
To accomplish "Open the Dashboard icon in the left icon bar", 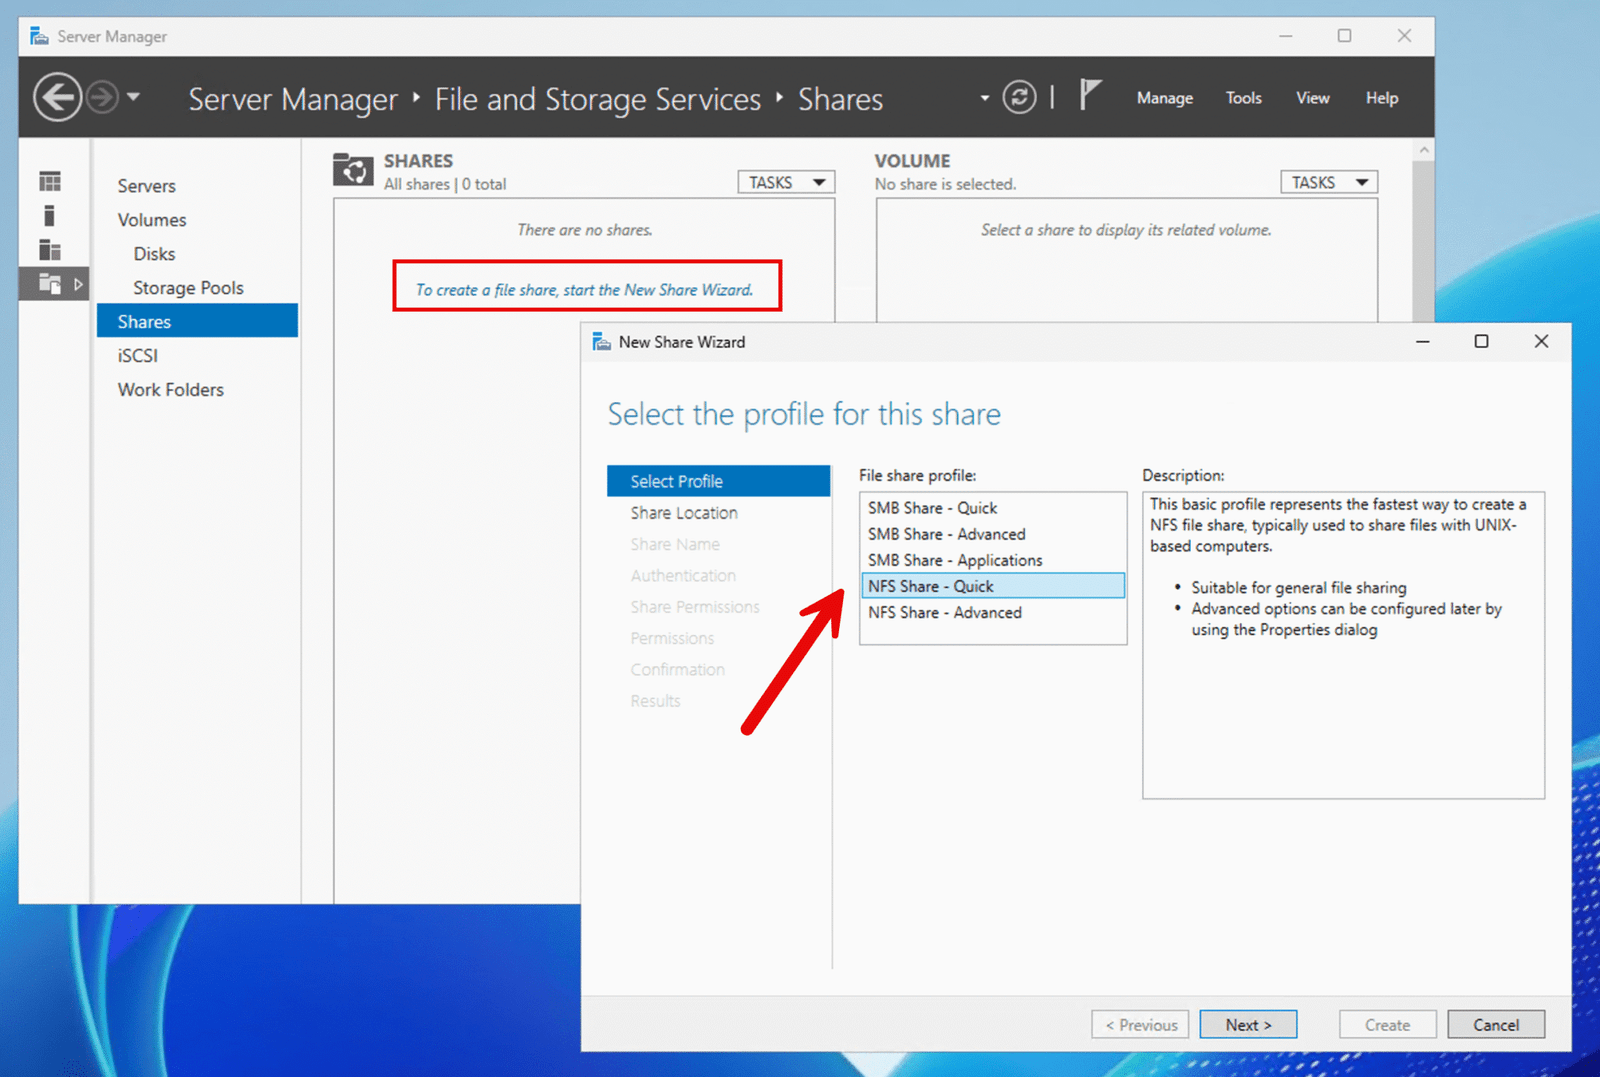I will pyautogui.click(x=49, y=182).
